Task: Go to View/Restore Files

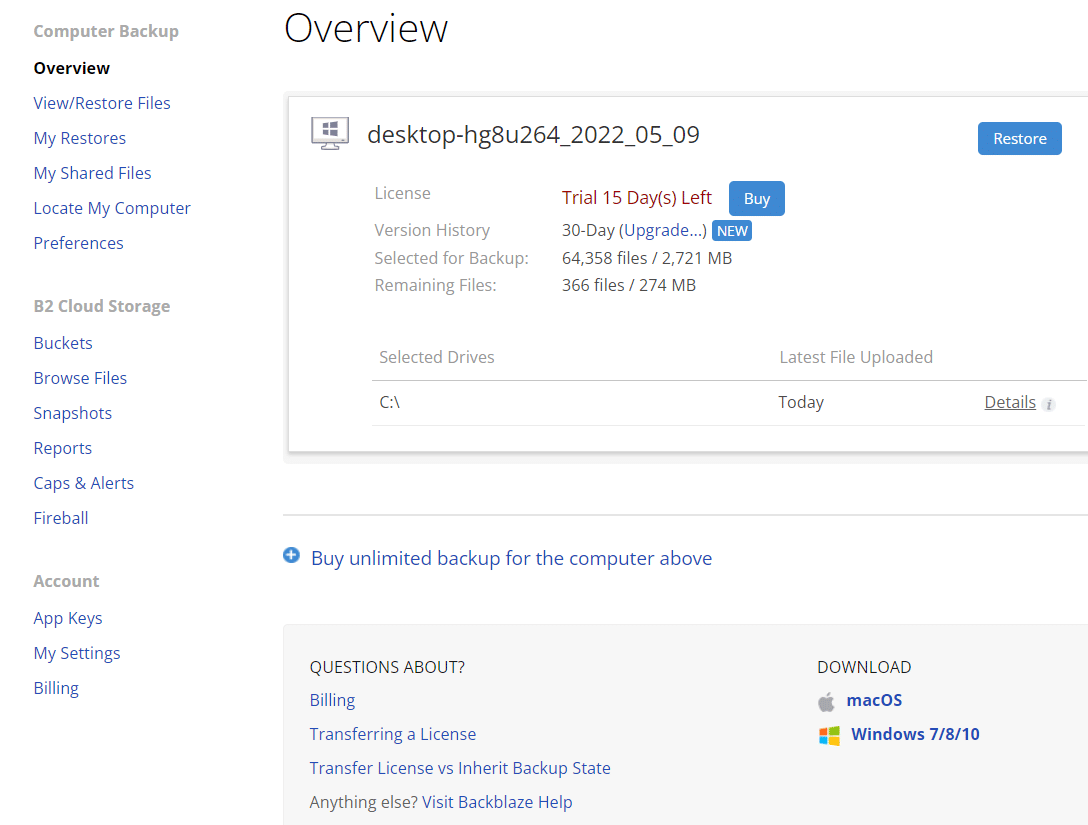Action: tap(102, 103)
